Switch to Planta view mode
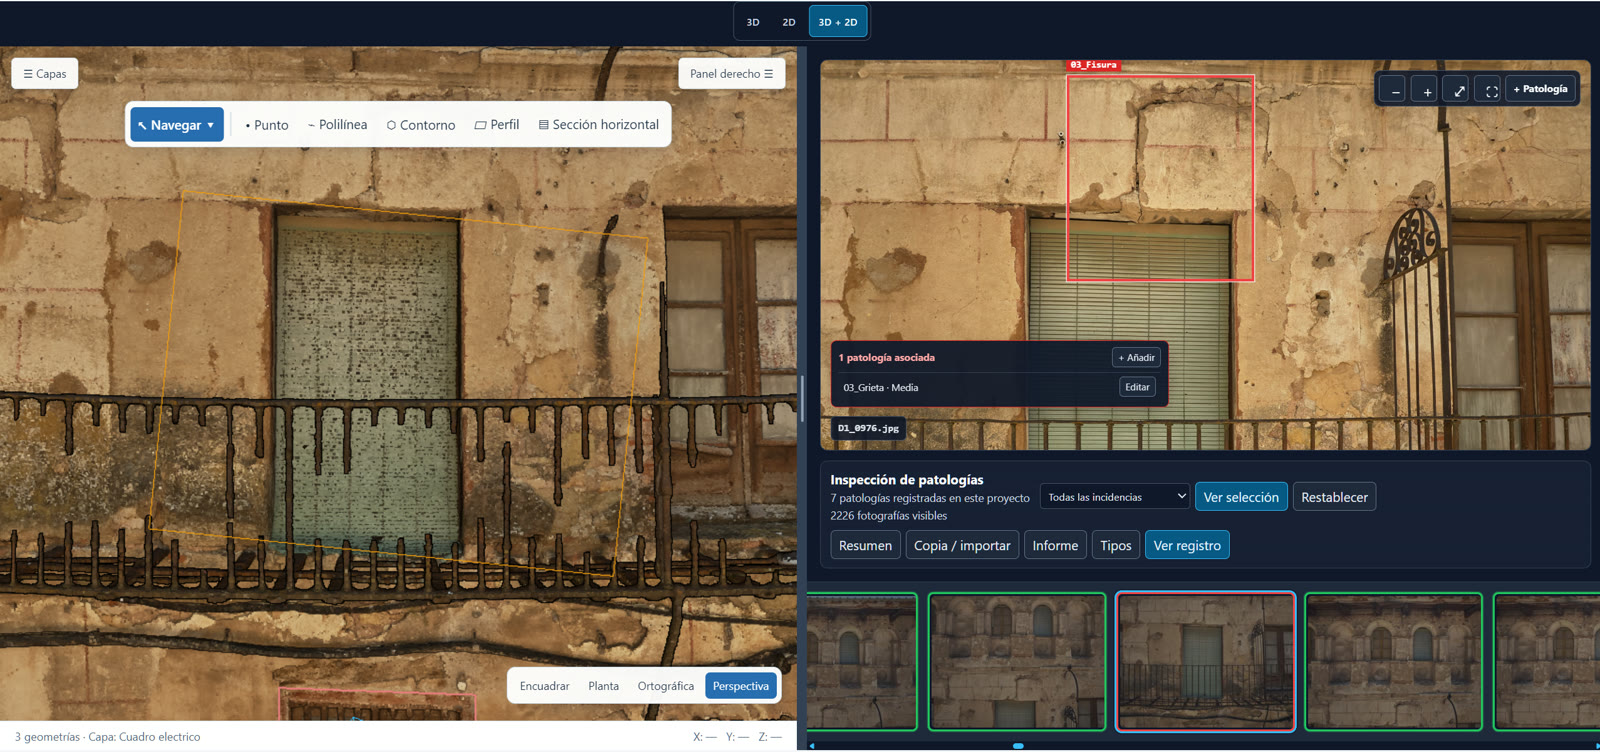 pos(603,686)
